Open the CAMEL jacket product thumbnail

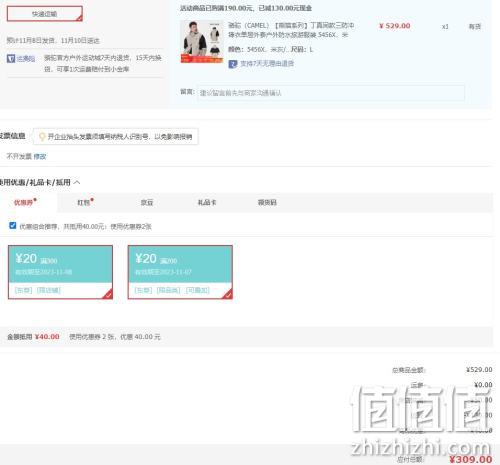pos(202,42)
